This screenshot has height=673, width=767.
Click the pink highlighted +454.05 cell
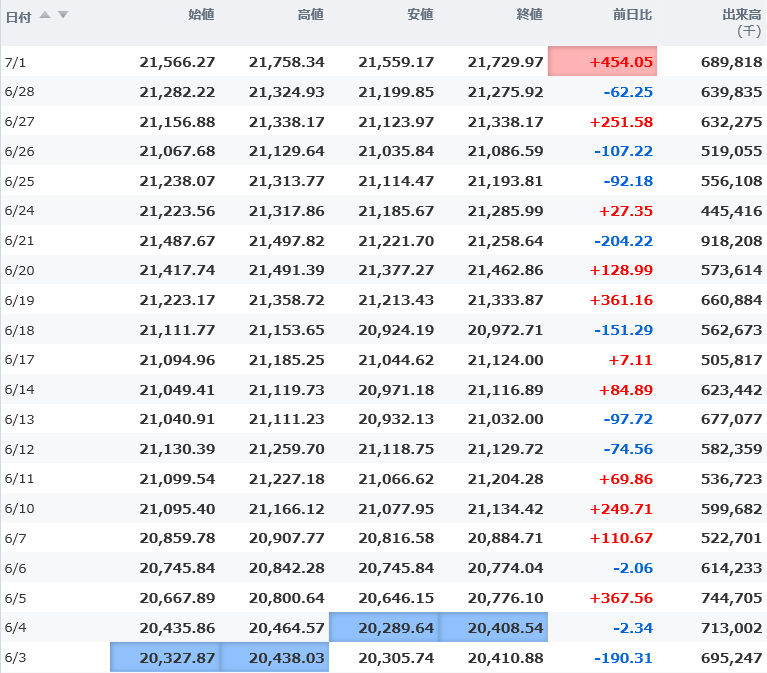[603, 62]
